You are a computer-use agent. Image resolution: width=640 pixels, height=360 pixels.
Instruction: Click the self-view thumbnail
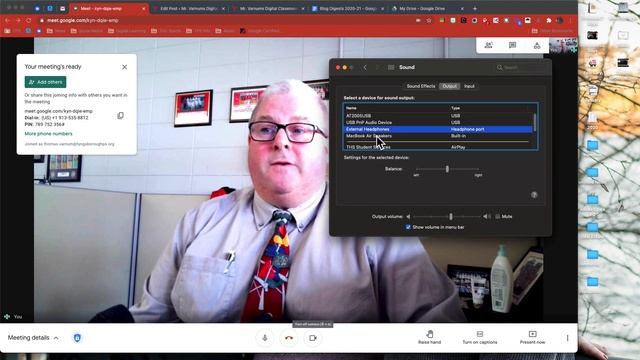(x=563, y=45)
